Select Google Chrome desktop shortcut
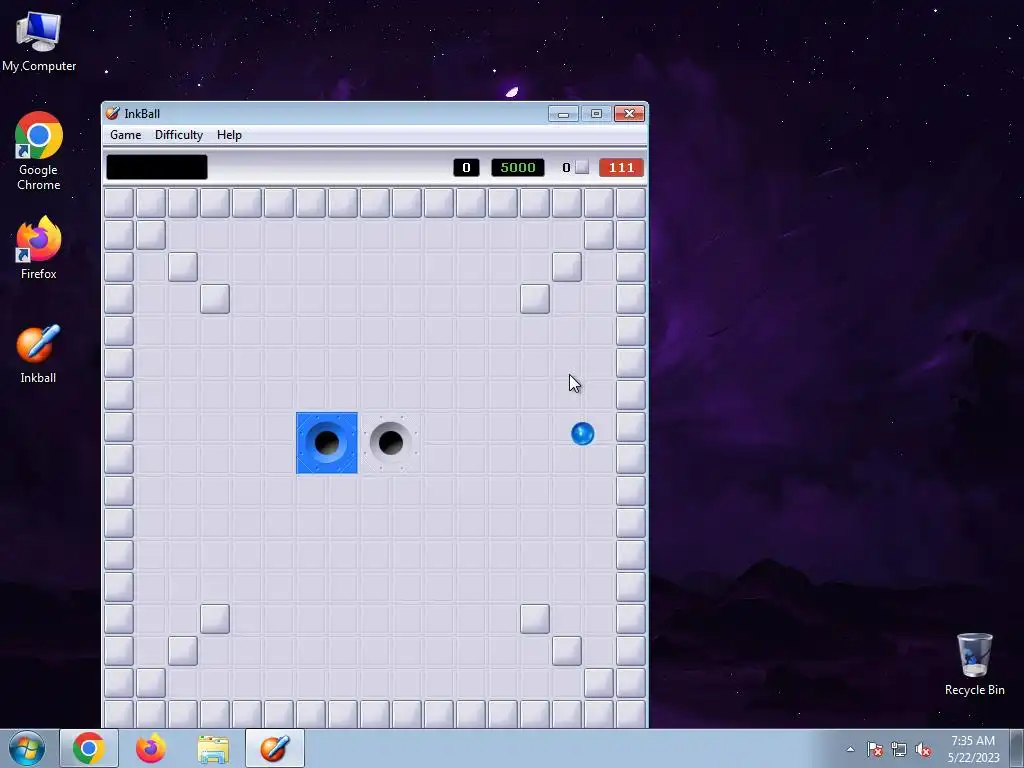The height and width of the screenshot is (768, 1024). click(x=39, y=152)
